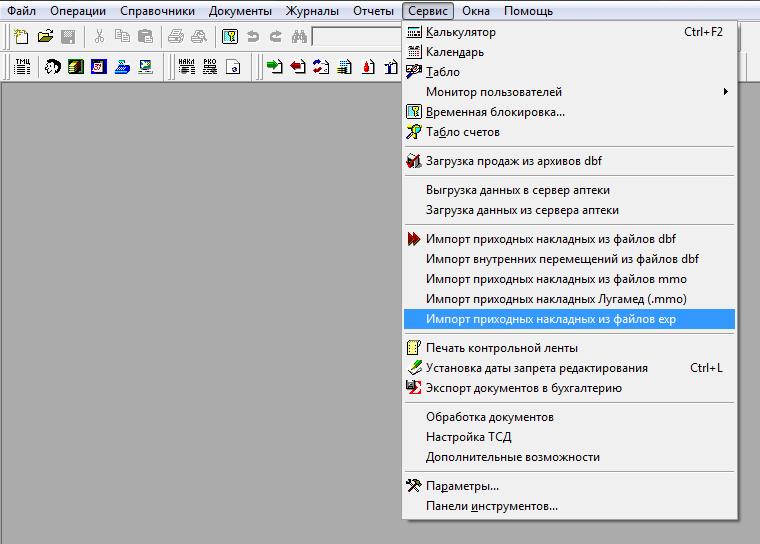Click the New document icon
This screenshot has height=544, width=760.
23,37
